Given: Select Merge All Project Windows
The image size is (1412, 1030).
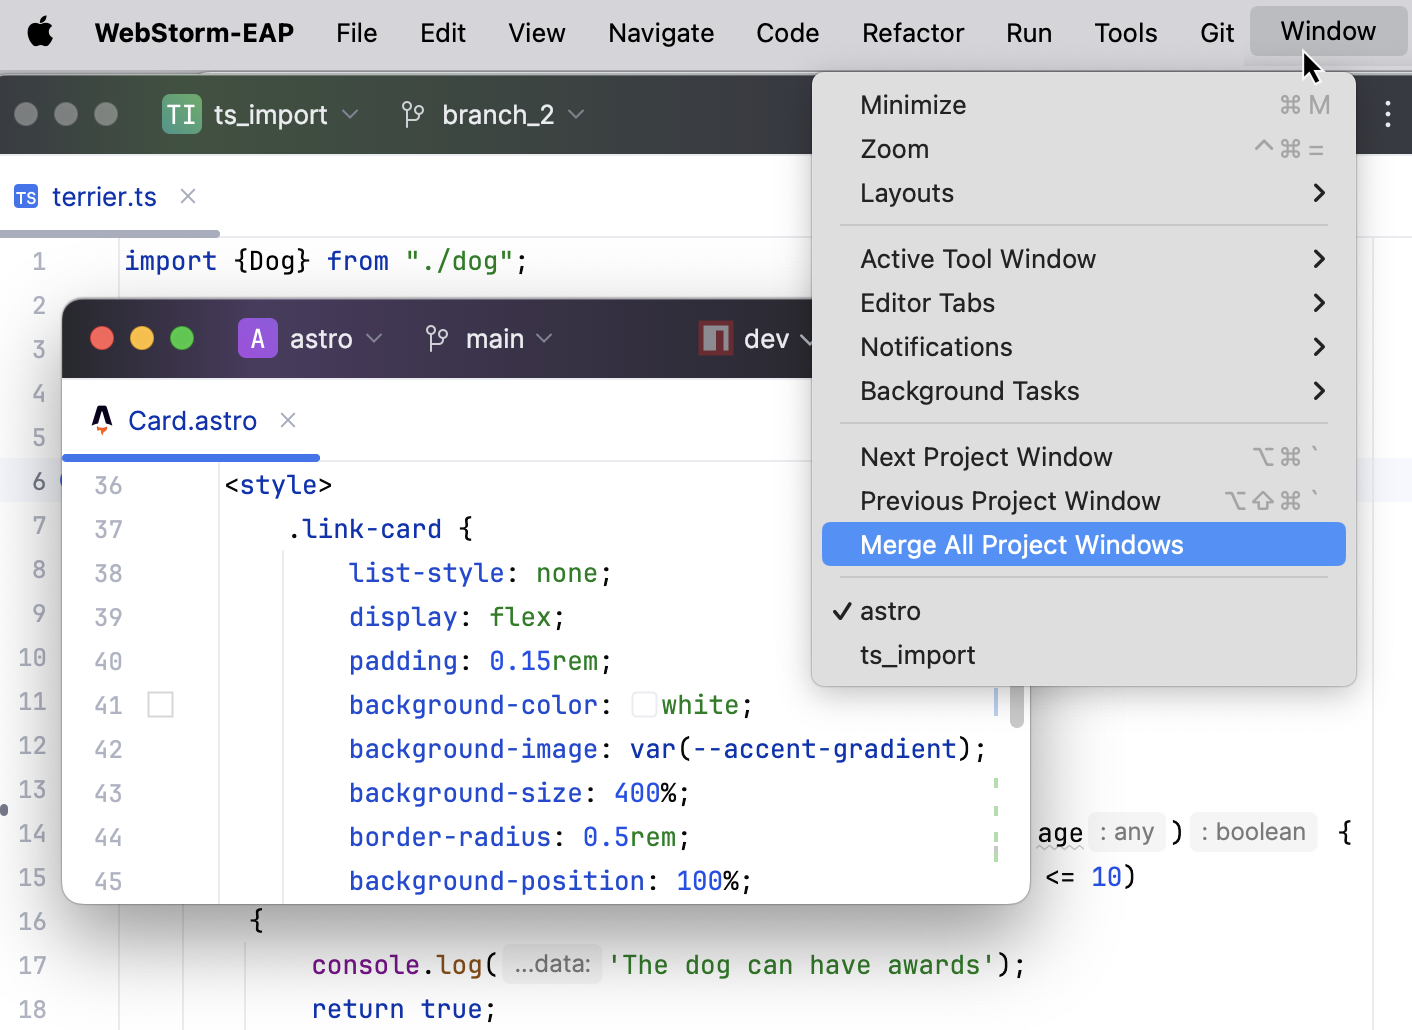Looking at the screenshot, I should (x=1021, y=544).
